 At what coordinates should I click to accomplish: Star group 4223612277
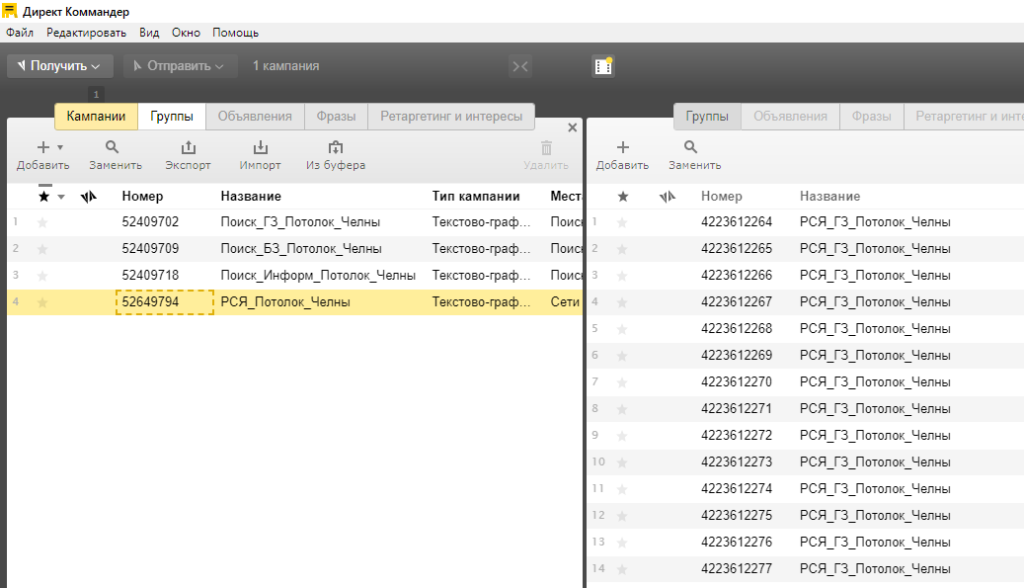point(622,570)
